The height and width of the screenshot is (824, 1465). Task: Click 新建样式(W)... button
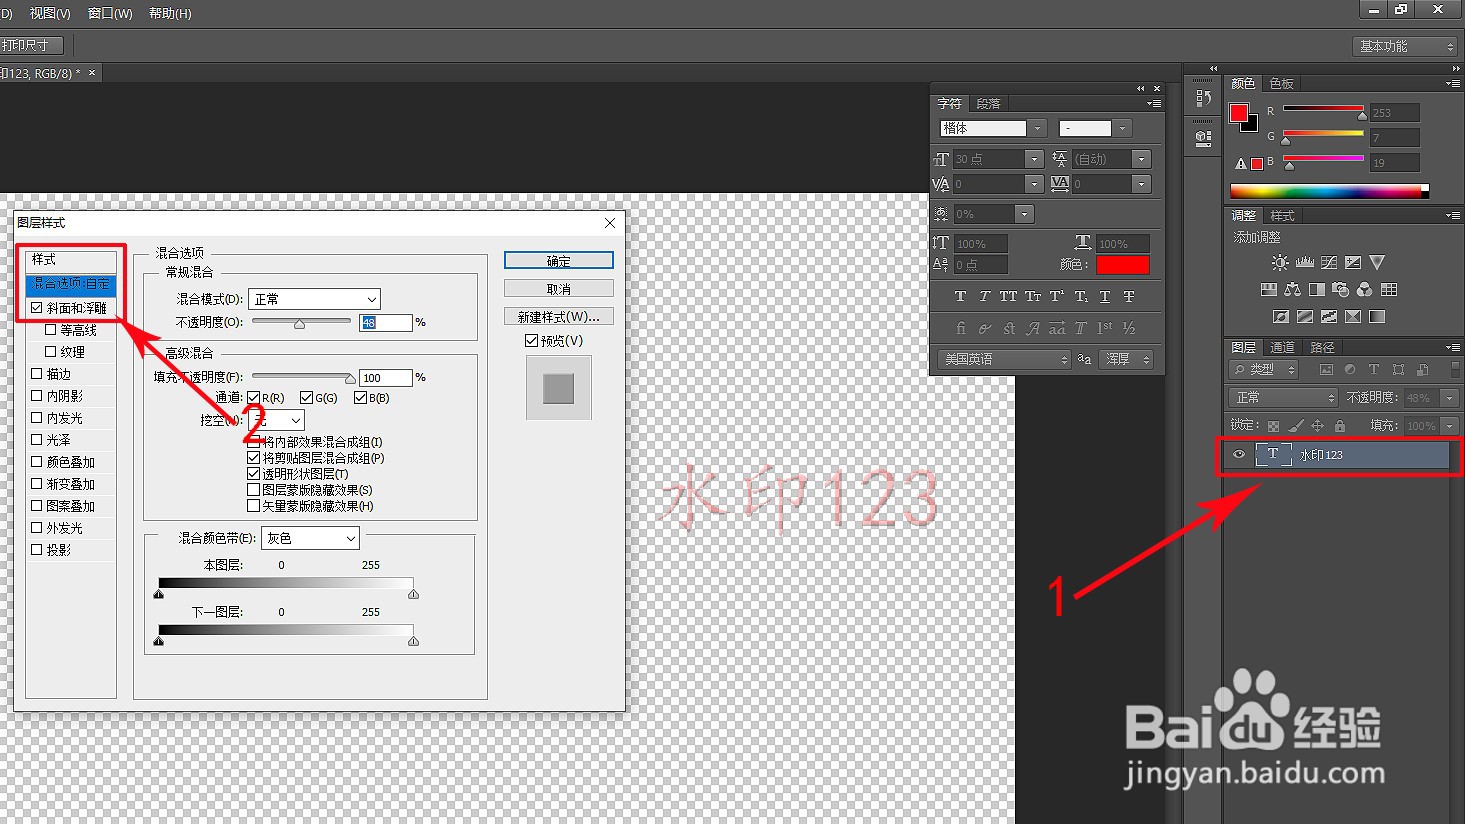tap(559, 316)
